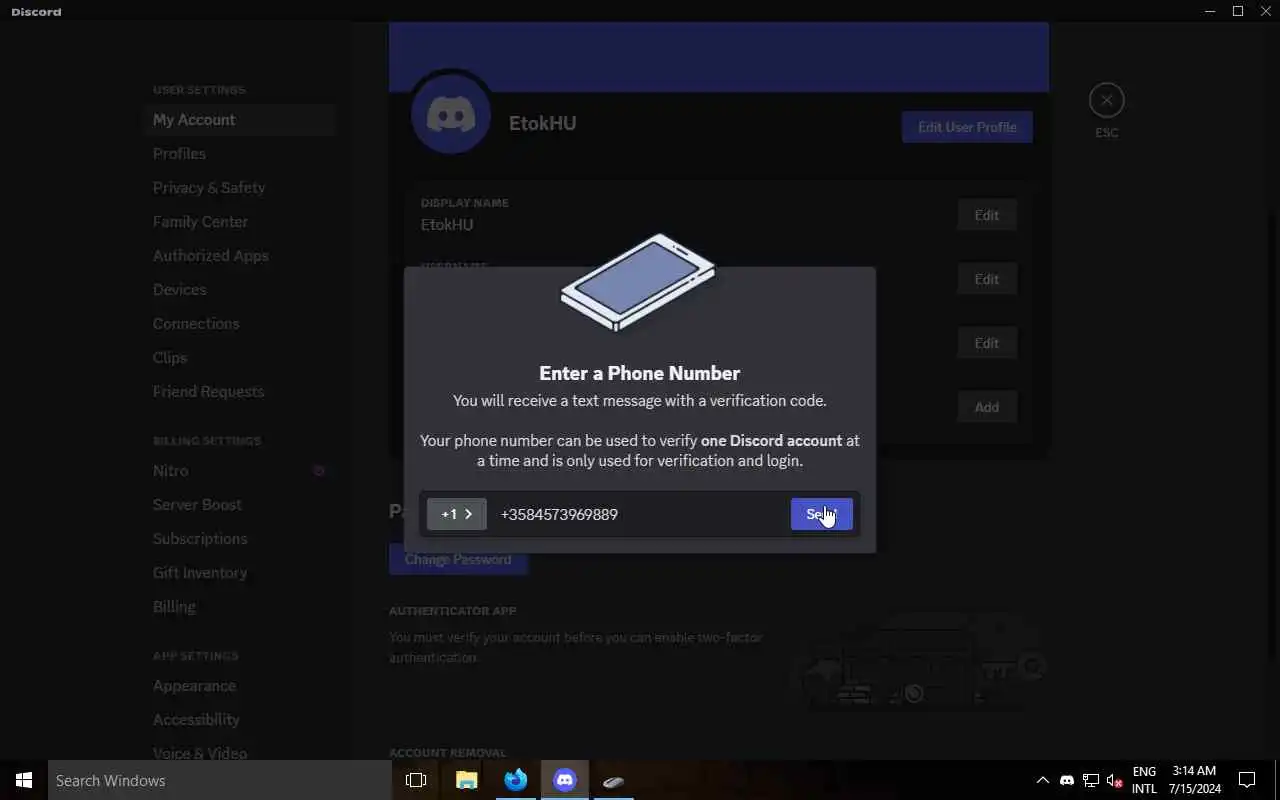Open Subscriptions page

239,538
